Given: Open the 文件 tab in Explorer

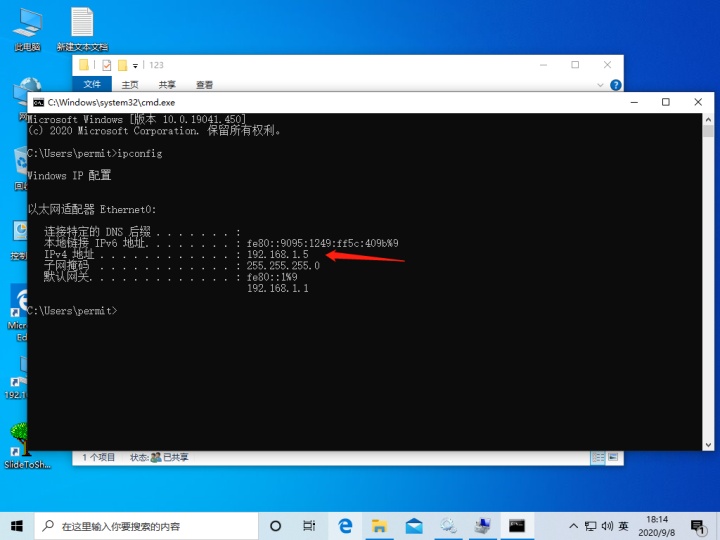Looking at the screenshot, I should tap(92, 84).
